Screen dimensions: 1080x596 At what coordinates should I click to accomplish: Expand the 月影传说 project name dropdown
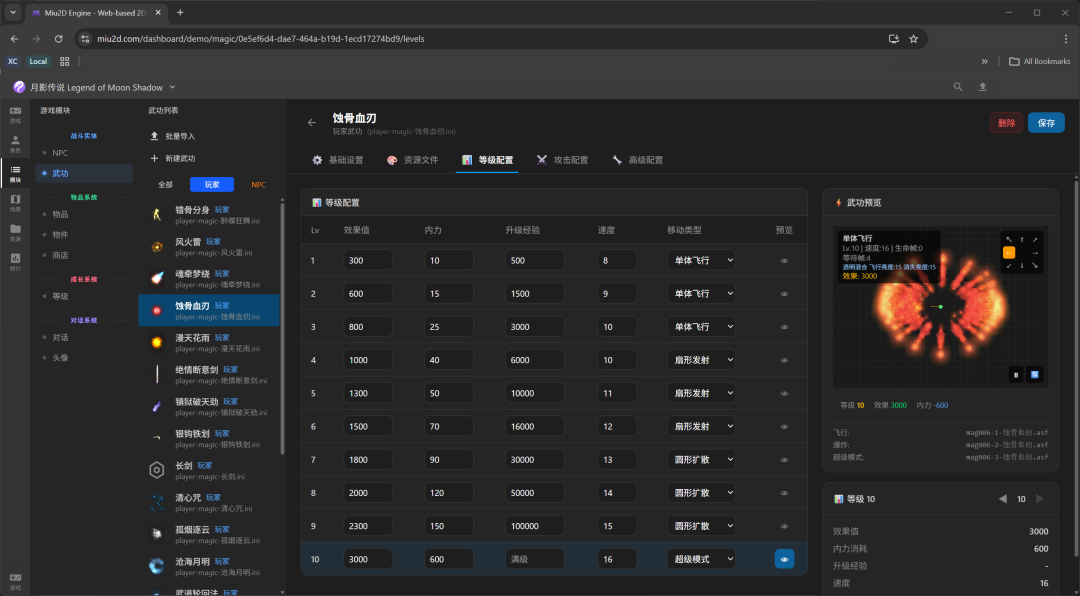tap(172, 87)
